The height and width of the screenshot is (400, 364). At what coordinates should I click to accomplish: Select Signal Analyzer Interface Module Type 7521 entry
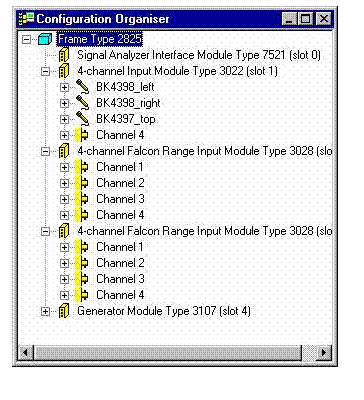(x=199, y=55)
